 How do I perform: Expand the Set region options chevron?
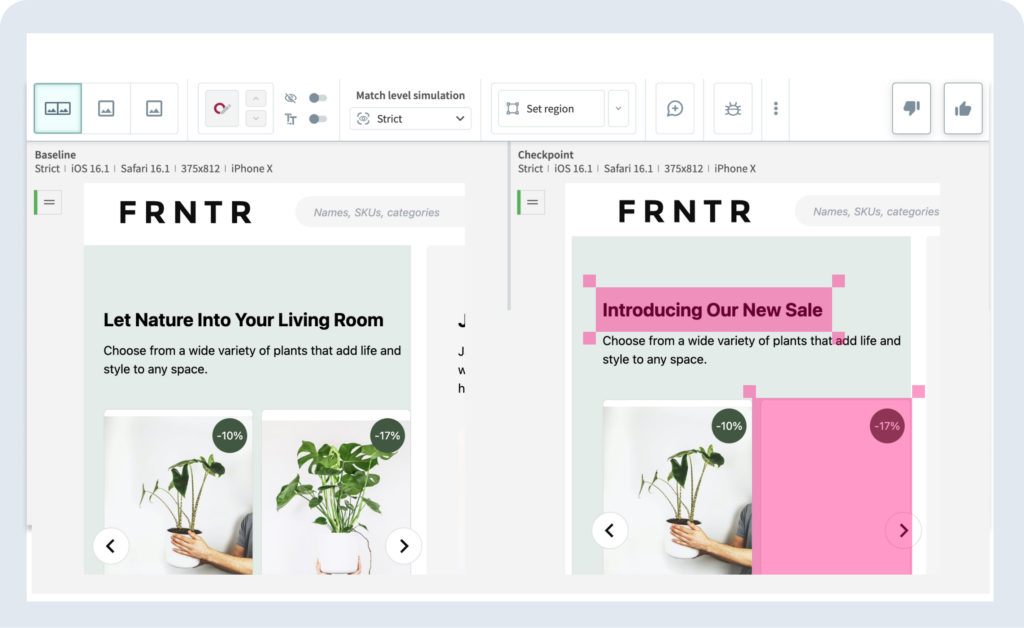[x=620, y=108]
